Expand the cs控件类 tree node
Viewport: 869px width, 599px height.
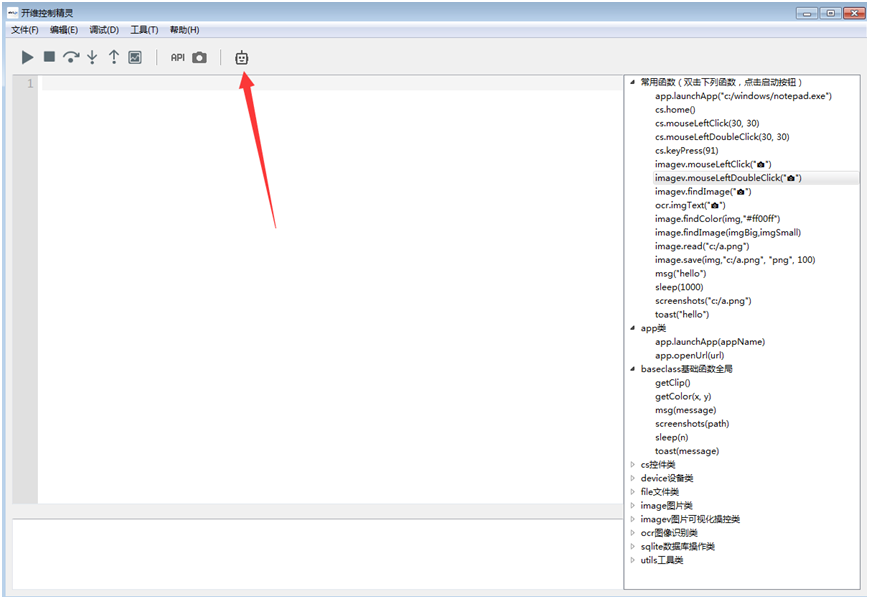(632, 464)
